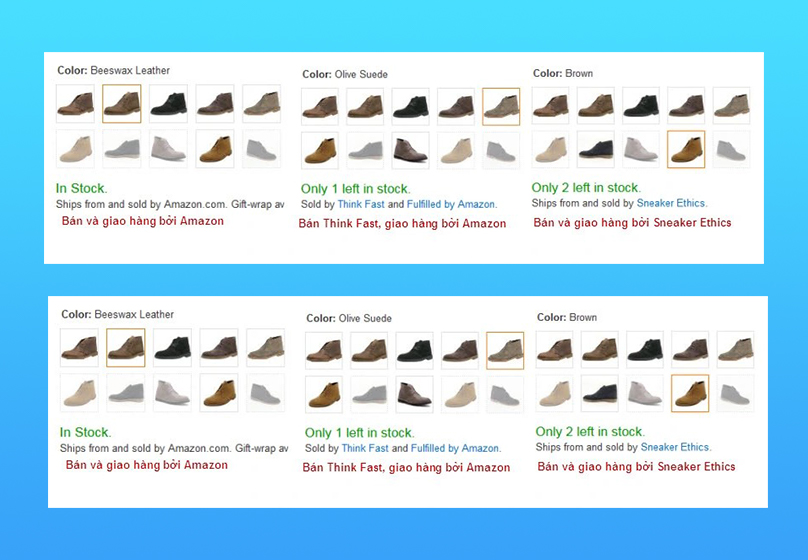Select the sand beige boot in top Brown group
This screenshot has height=560, width=808.
pyautogui.click(x=550, y=149)
